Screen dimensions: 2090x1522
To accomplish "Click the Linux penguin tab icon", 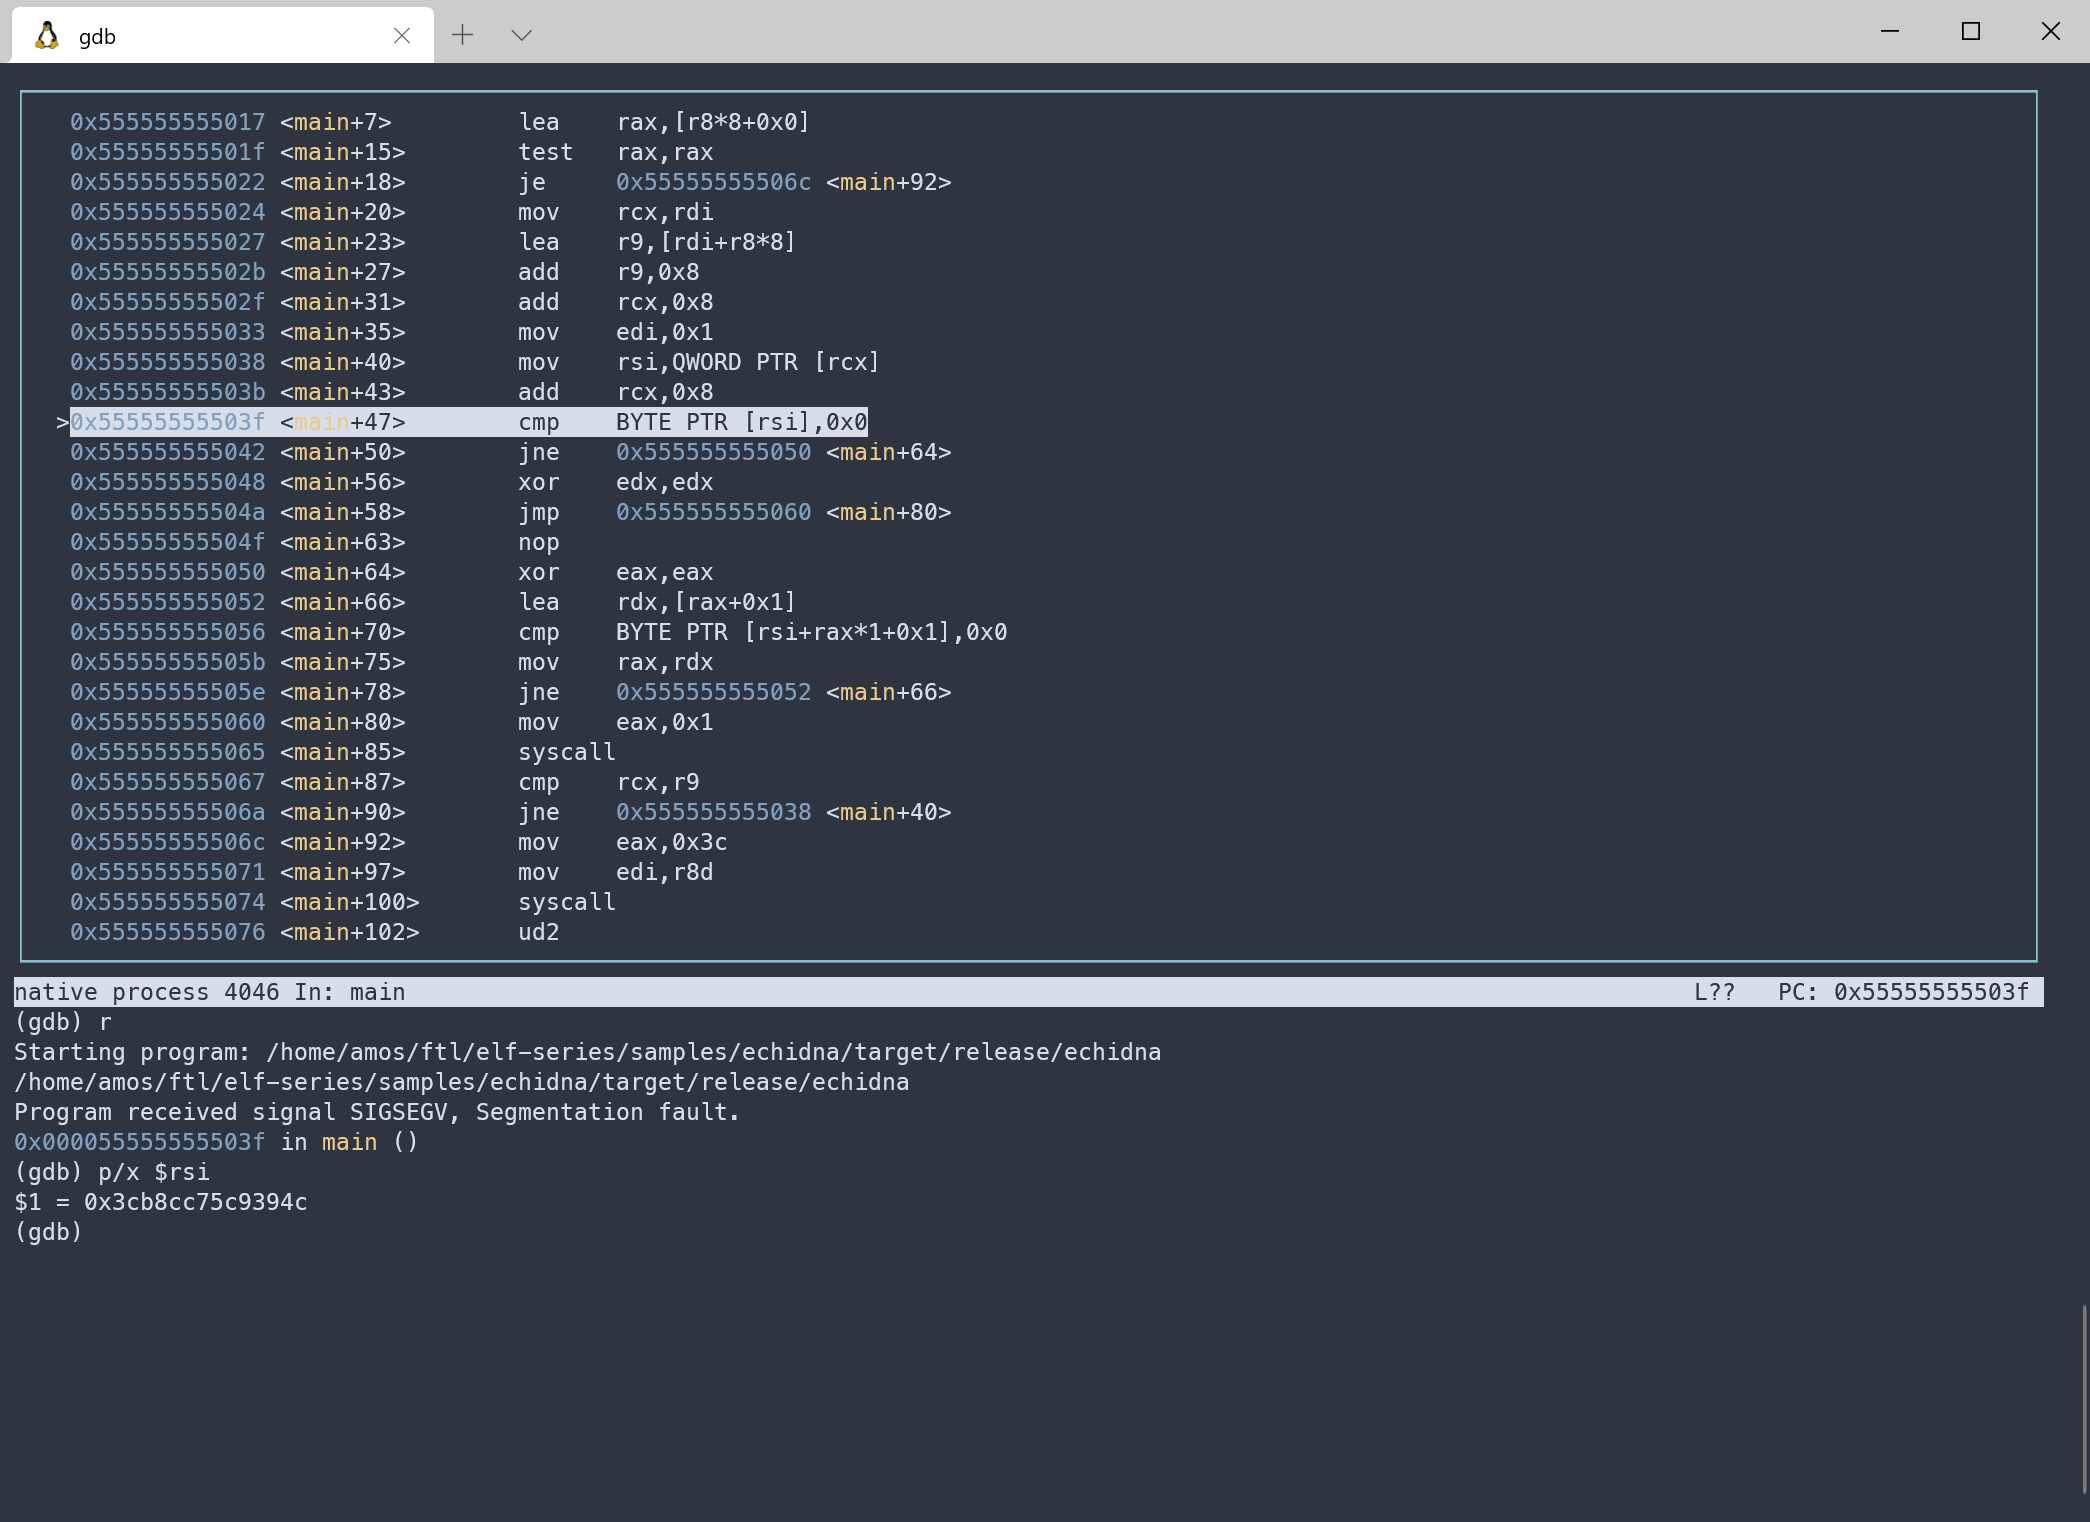I will (x=46, y=36).
